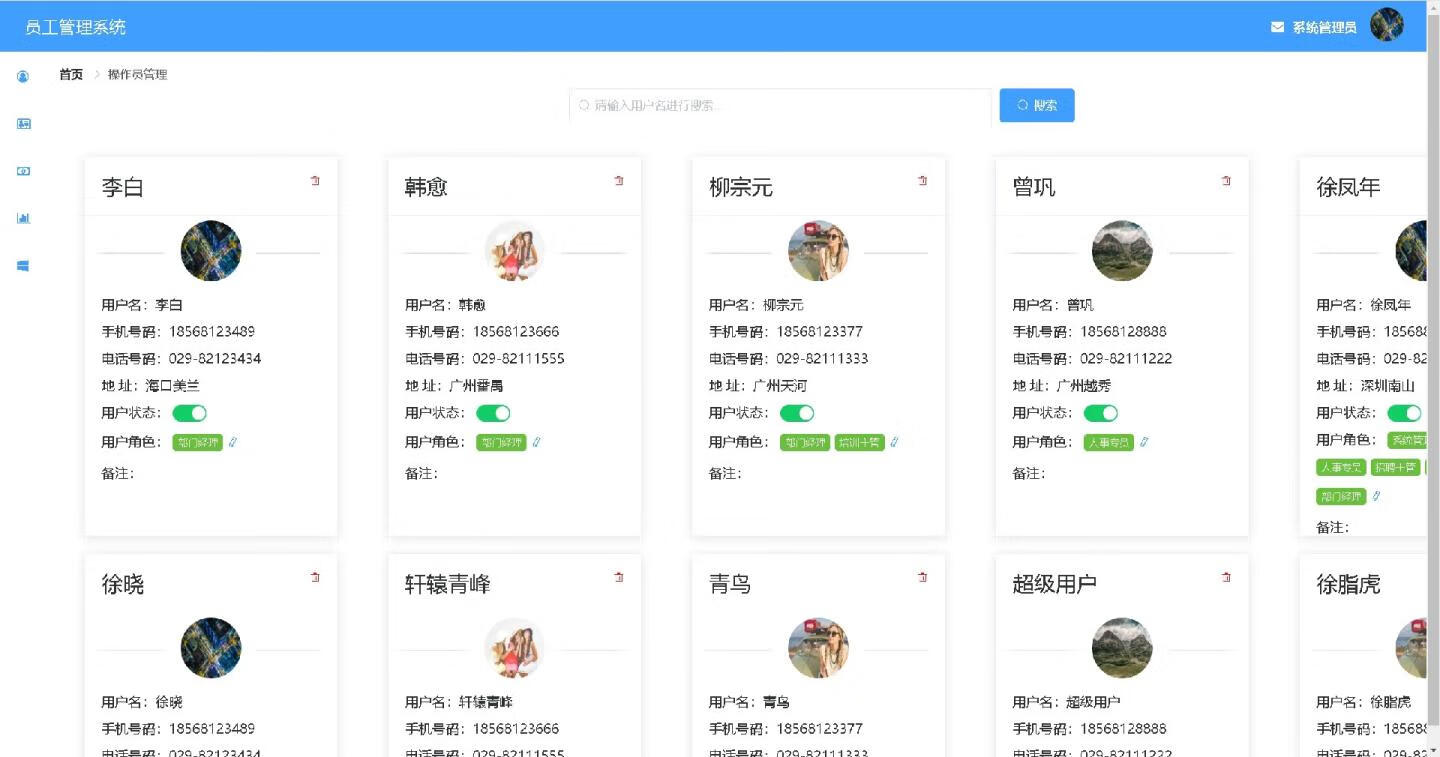Viewport: 1440px width, 757px height.
Task: Edit 徐凤年's roles via the pencil icon
Action: point(1377,496)
